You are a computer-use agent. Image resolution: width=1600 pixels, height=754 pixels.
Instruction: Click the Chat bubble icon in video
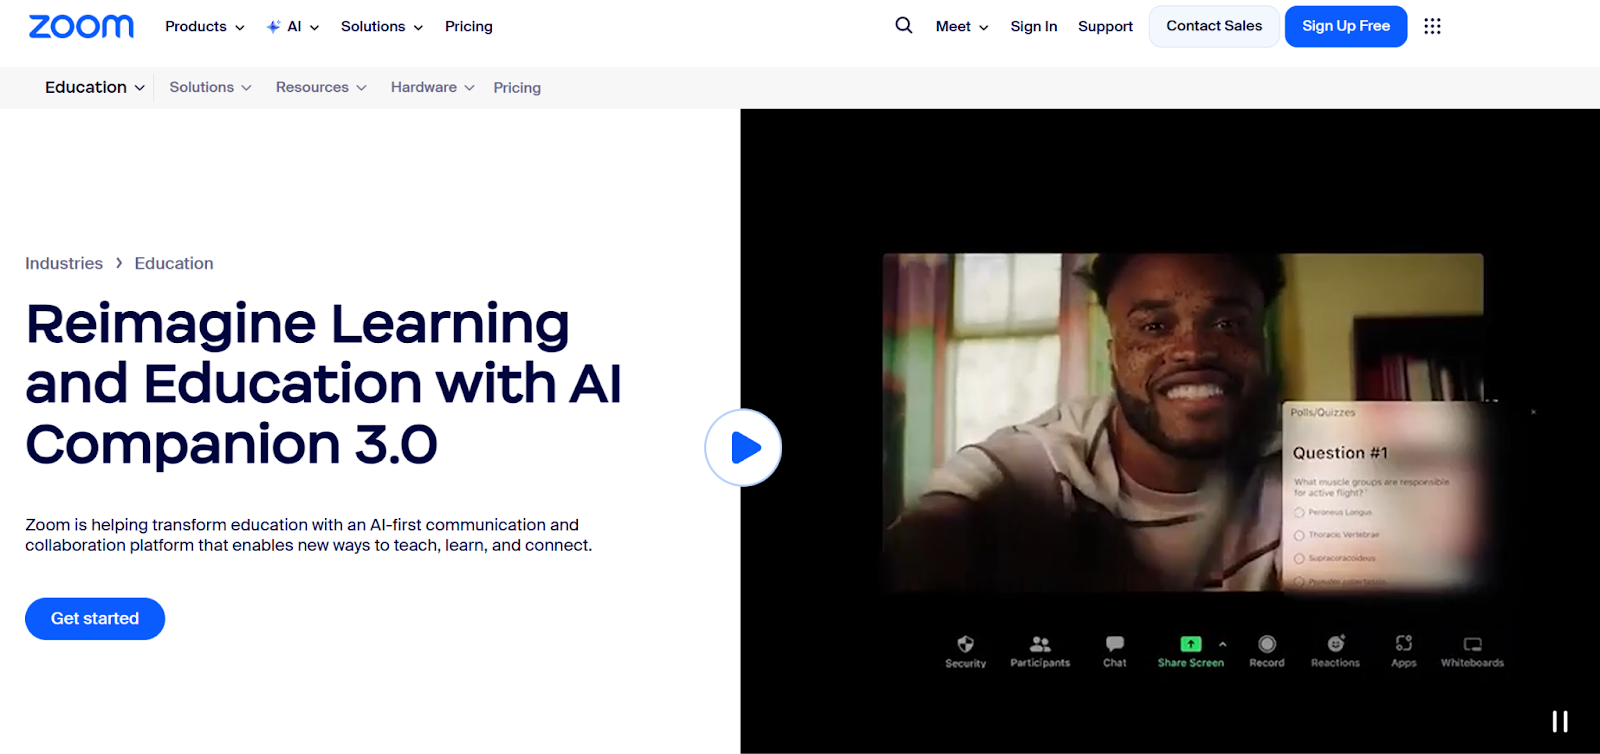point(1115,643)
